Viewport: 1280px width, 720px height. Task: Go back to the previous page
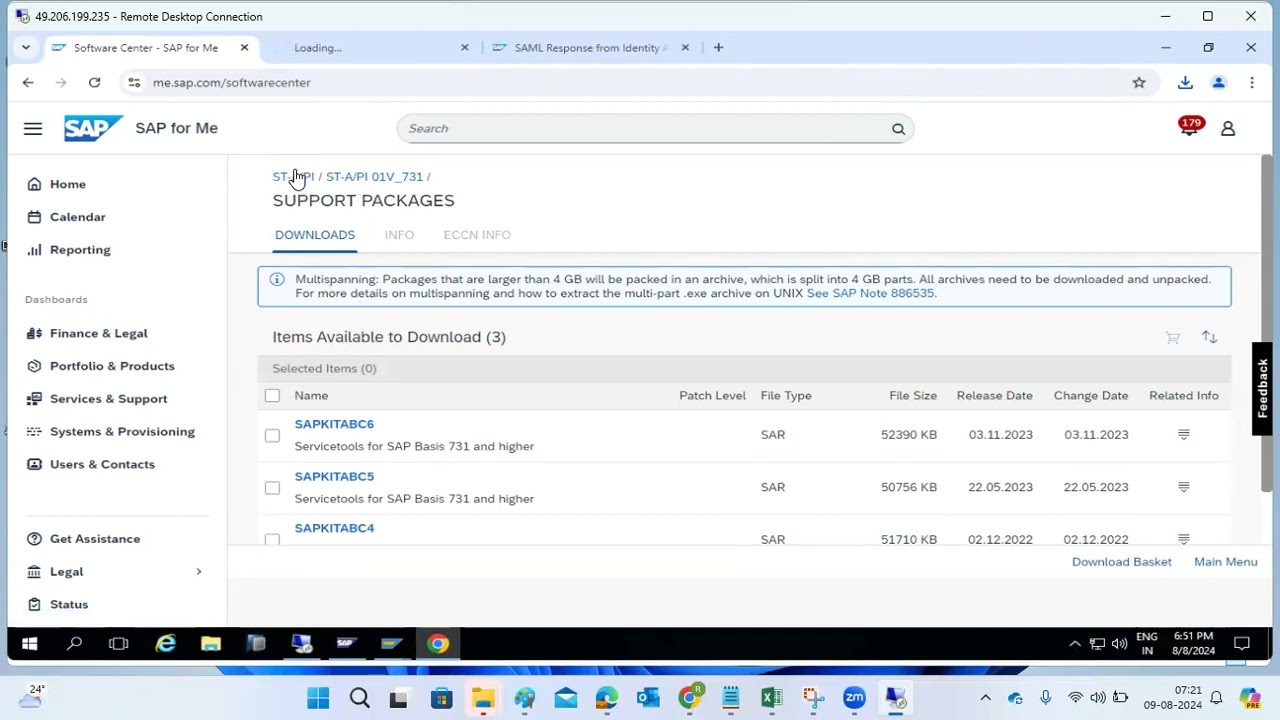pyautogui.click(x=28, y=83)
